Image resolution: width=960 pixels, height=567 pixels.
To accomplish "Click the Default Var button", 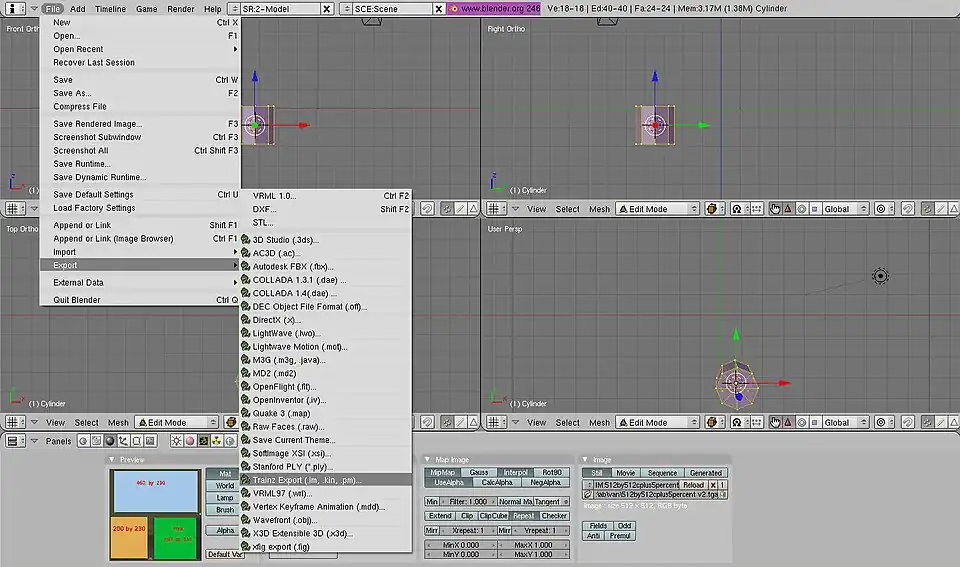I will 222,554.
